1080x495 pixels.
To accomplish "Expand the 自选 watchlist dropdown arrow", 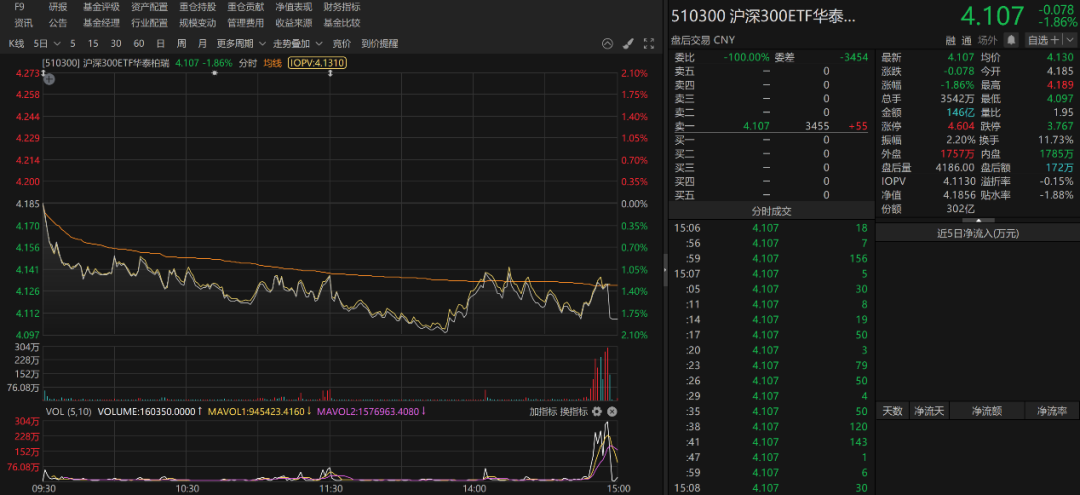I will point(1069,40).
